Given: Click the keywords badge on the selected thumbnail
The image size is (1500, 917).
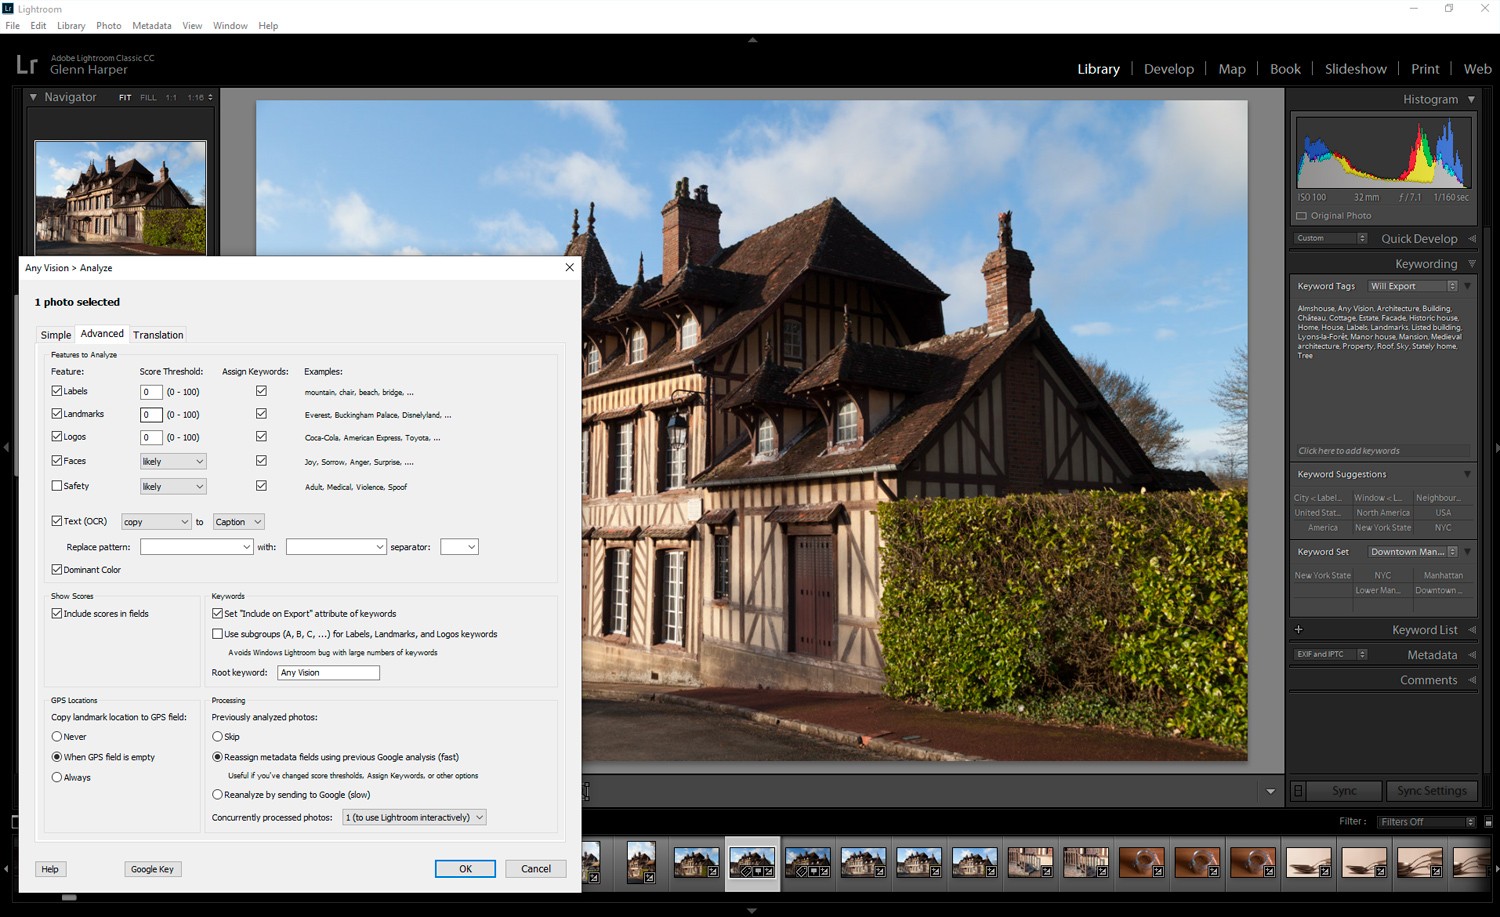Looking at the screenshot, I should click(746, 871).
